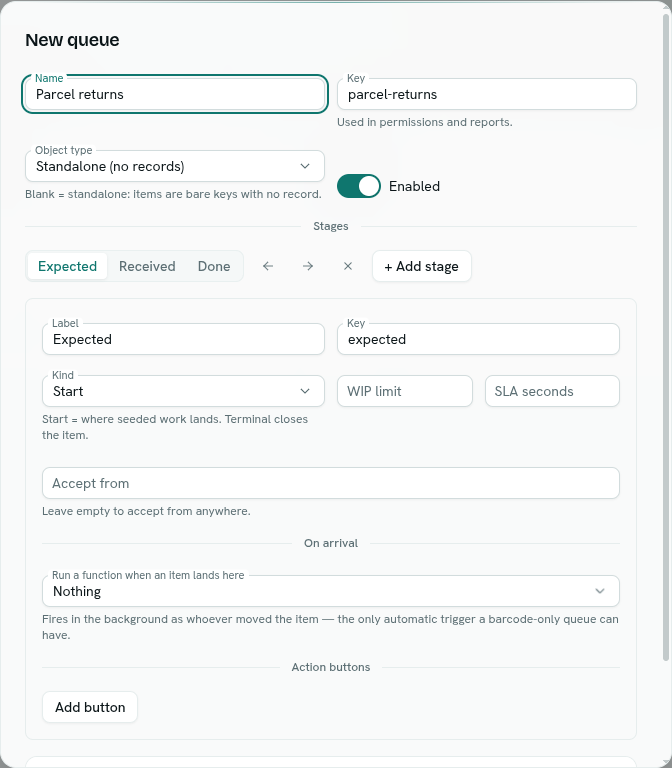Click the 'On arrival' section label

tap(331, 543)
